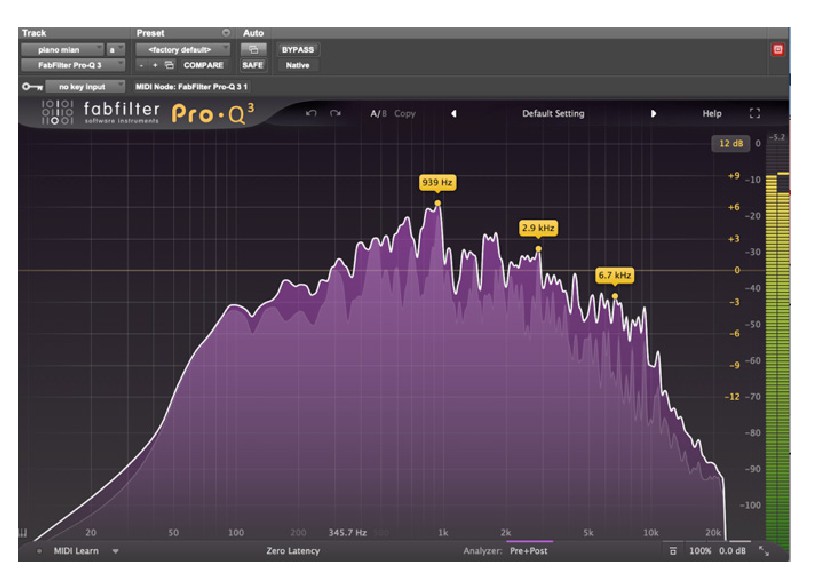Click the 2.9 kHz peak label
817x569 pixels.
[538, 228]
